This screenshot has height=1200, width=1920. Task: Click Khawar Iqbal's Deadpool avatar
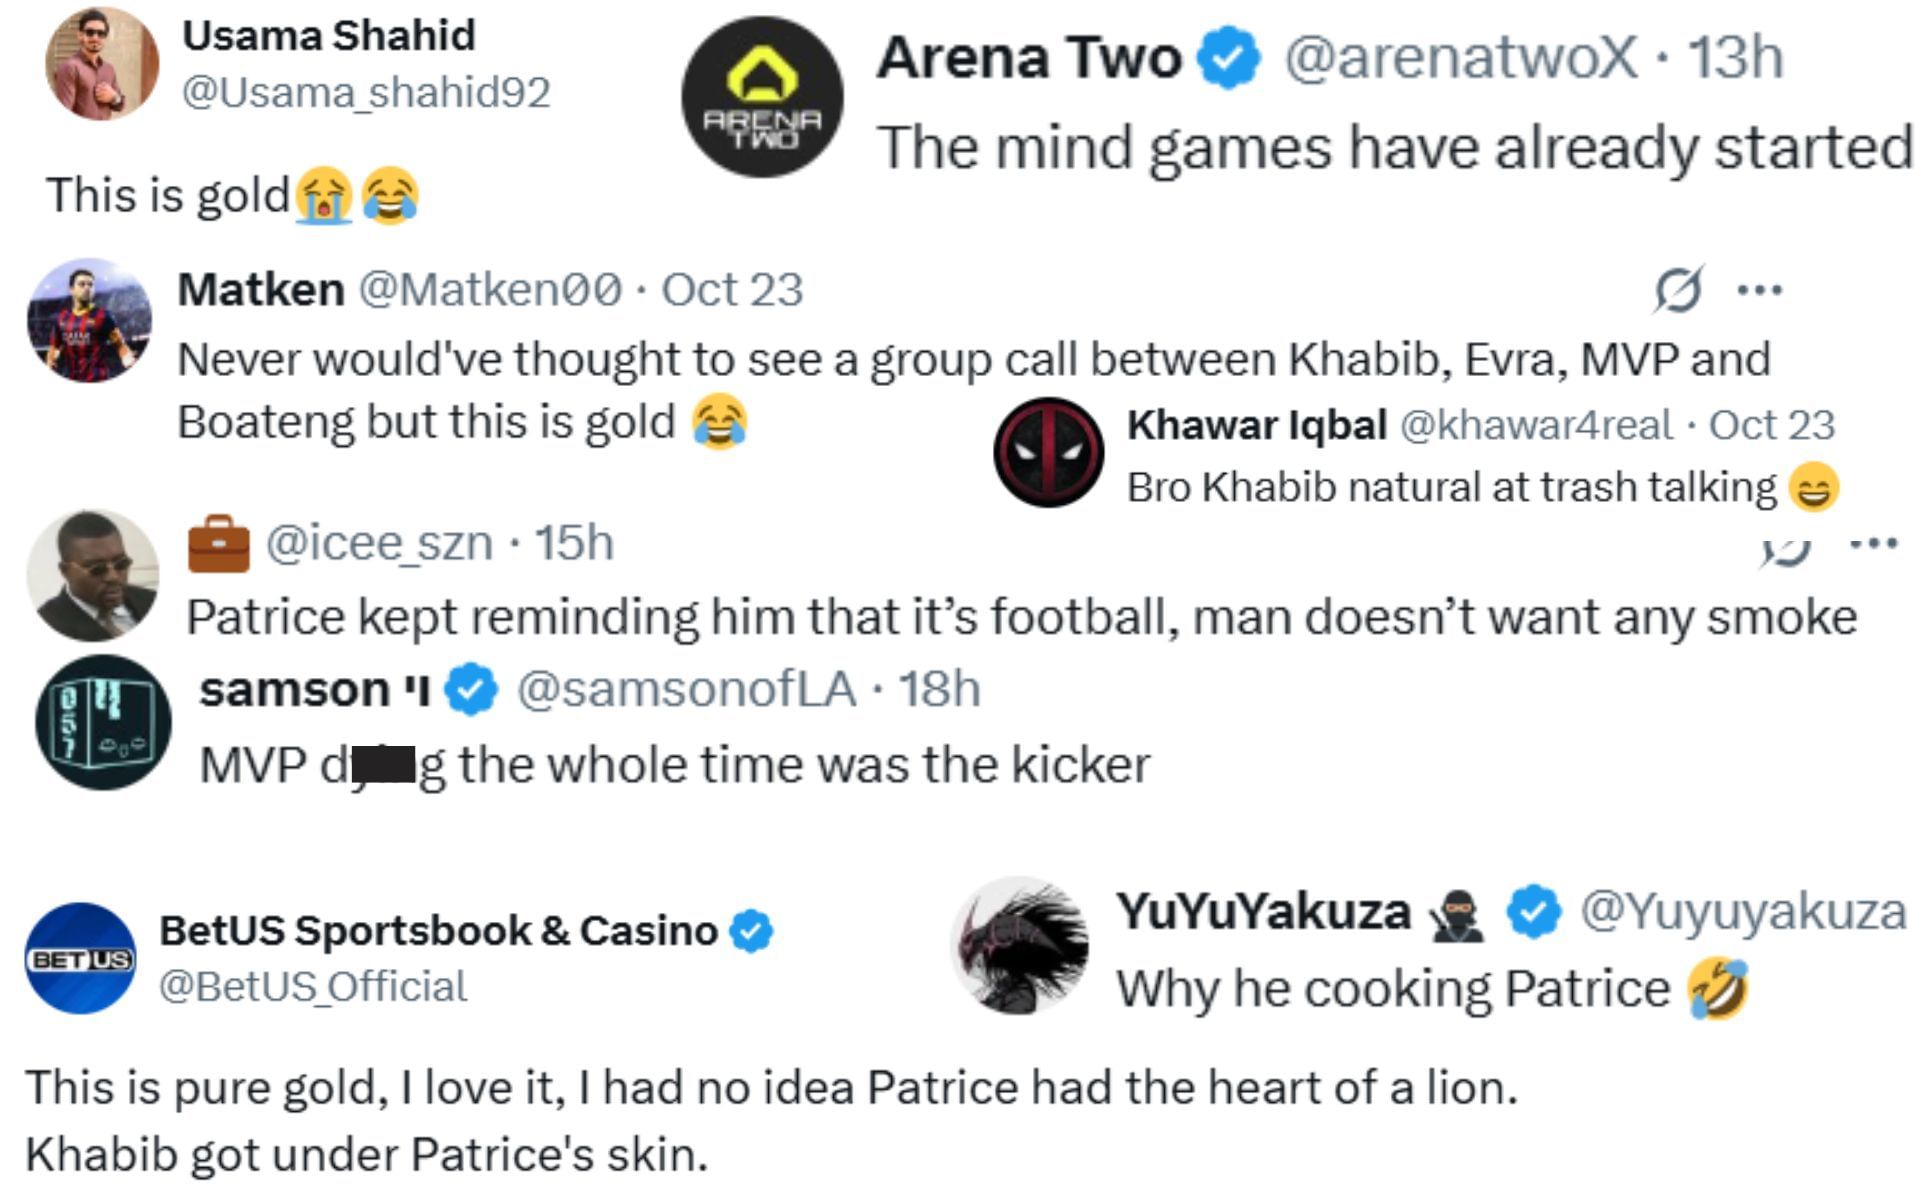point(1048,452)
